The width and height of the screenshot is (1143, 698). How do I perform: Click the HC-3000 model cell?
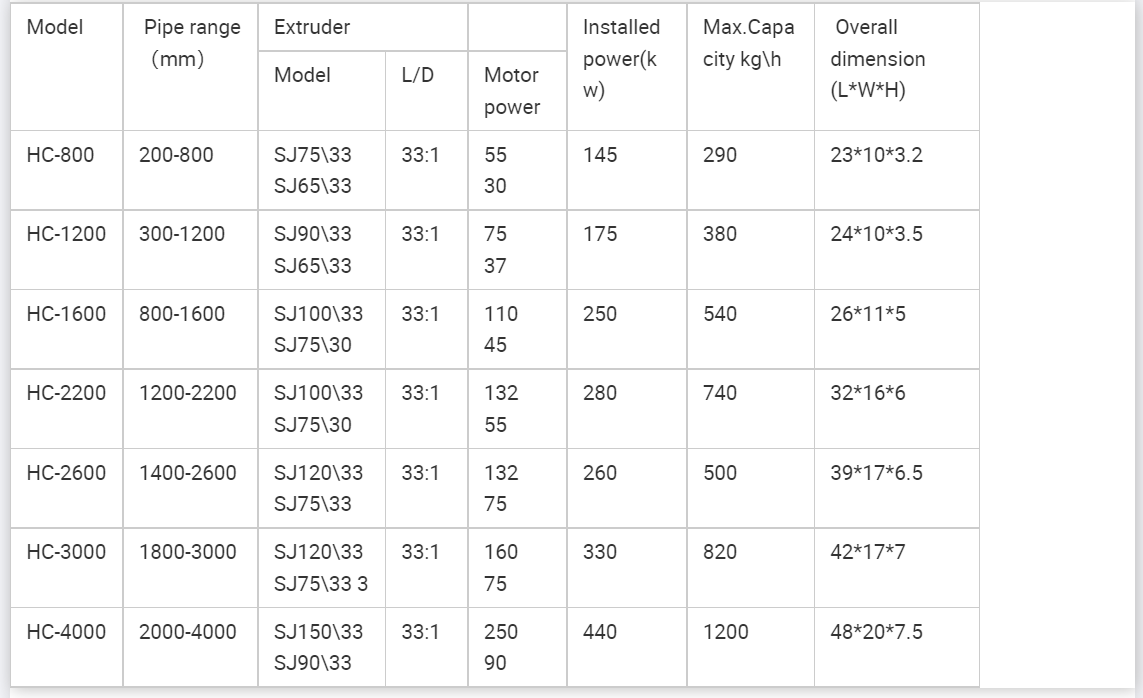(x=66, y=552)
